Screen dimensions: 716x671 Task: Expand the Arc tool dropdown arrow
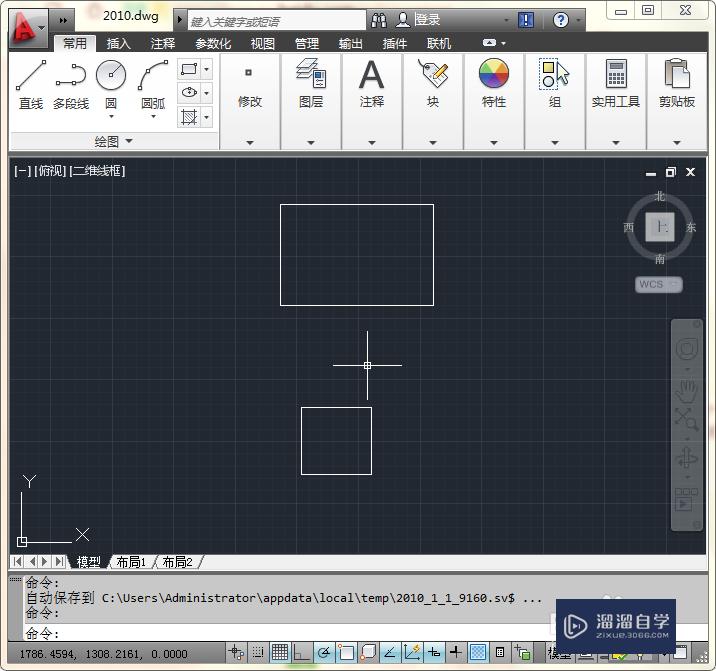(153, 117)
